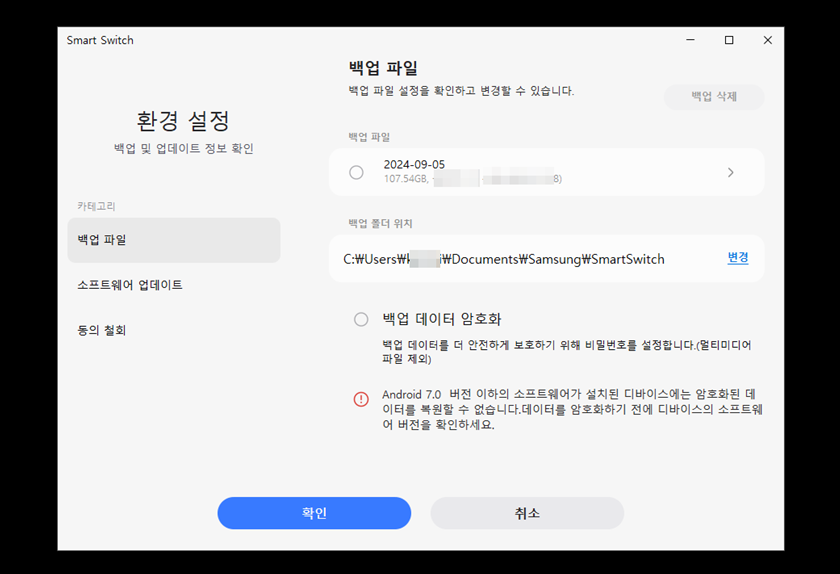
Task: Click the Smart Switch window title
Action: point(100,40)
